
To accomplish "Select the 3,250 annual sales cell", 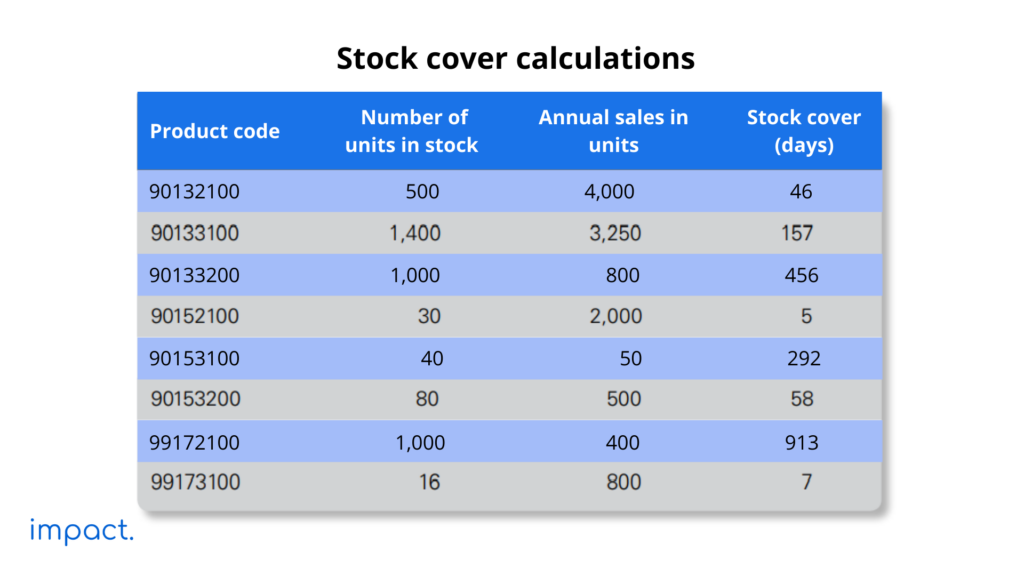I will (x=615, y=233).
